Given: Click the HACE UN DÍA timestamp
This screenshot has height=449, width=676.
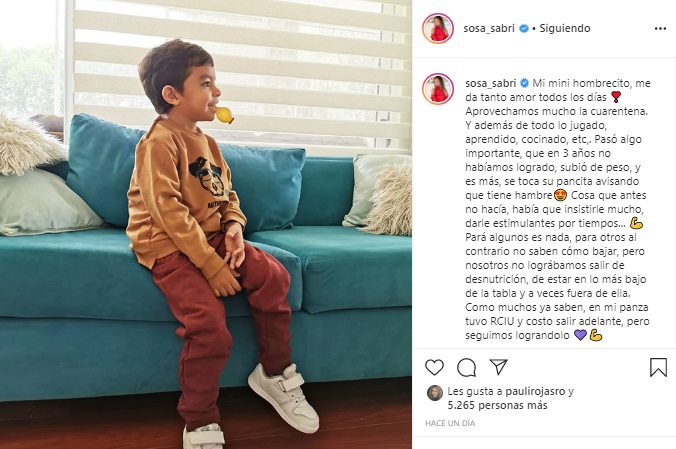Looking at the screenshot, I should point(450,423).
